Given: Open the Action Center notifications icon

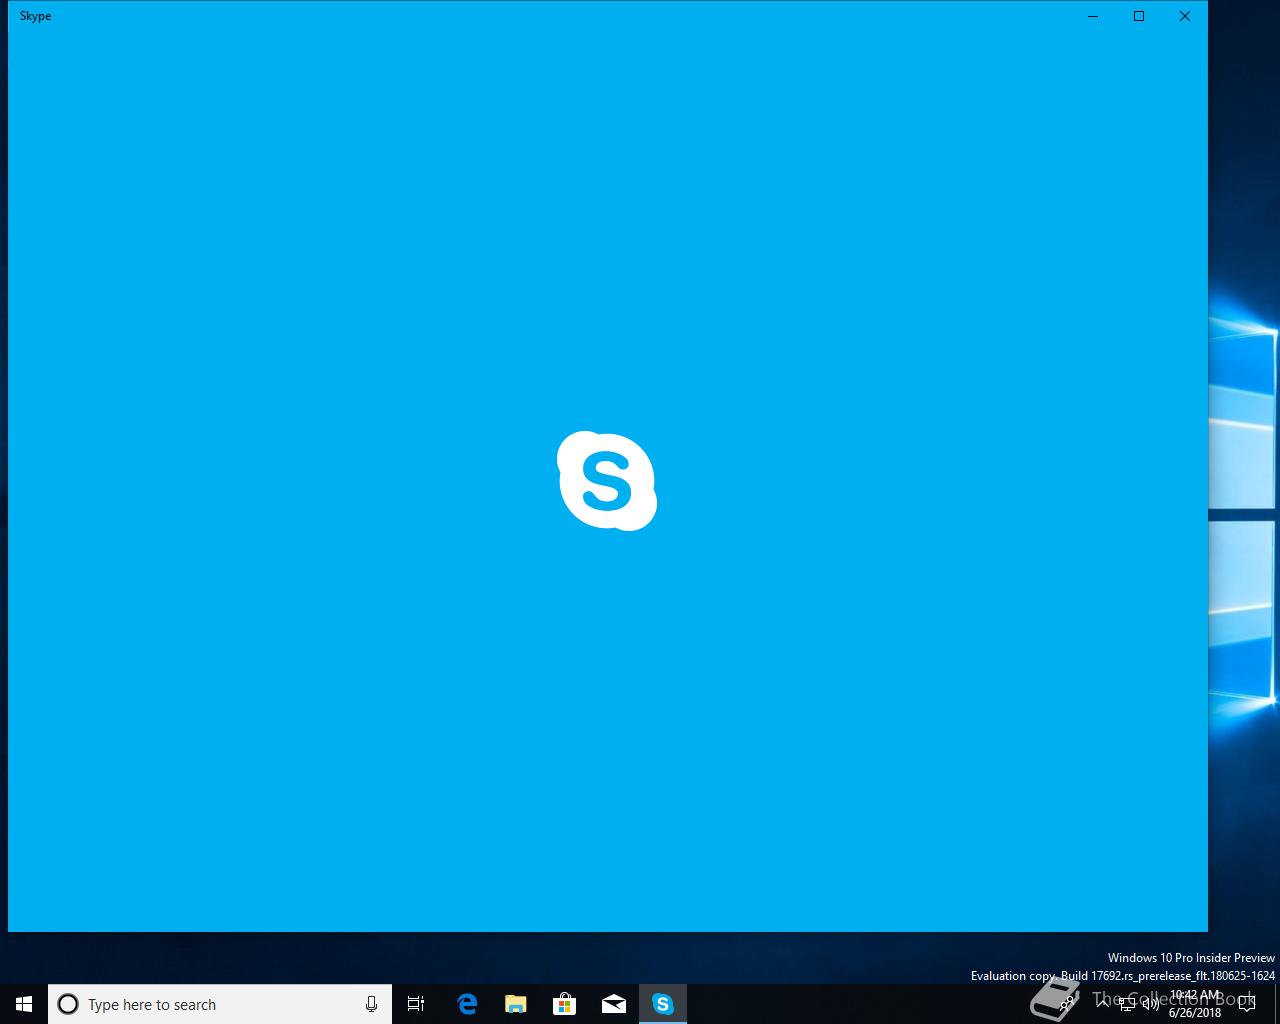Looking at the screenshot, I should pyautogui.click(x=1246, y=1004).
